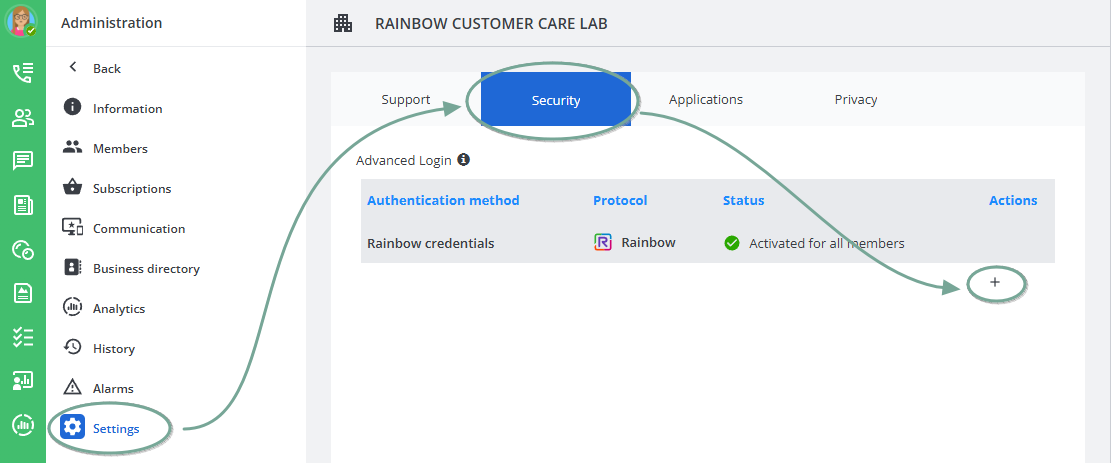Viewport: 1111px width, 463px height.
Task: Switch to the Support tab
Action: 406,100
